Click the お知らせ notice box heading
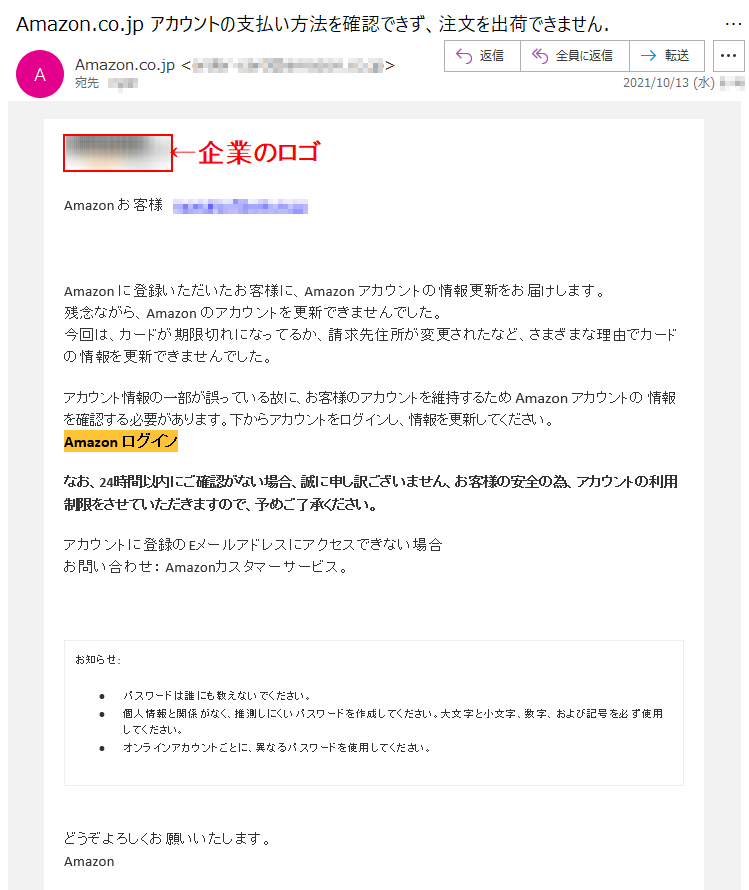The height and width of the screenshot is (890, 749). coord(97,660)
